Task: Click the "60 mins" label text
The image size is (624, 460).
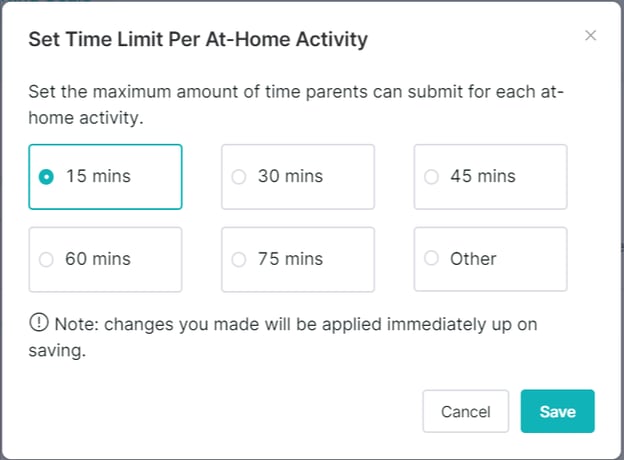Action: 98,259
